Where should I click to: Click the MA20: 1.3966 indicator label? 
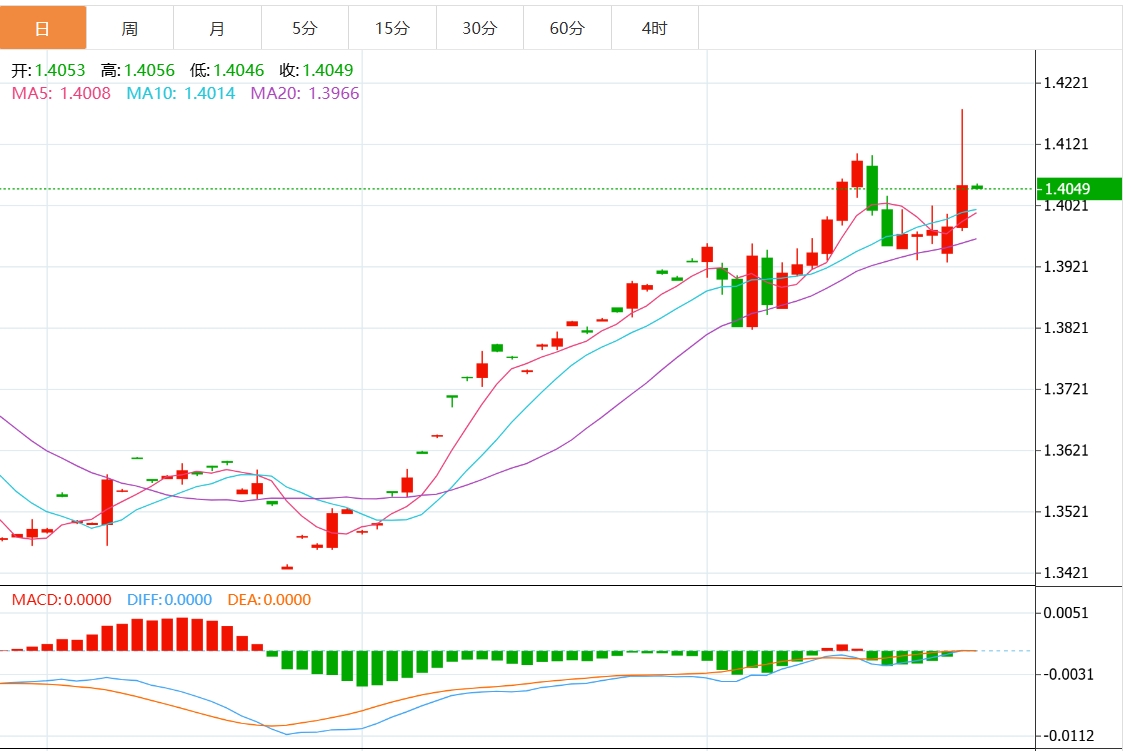pyautogui.click(x=304, y=93)
